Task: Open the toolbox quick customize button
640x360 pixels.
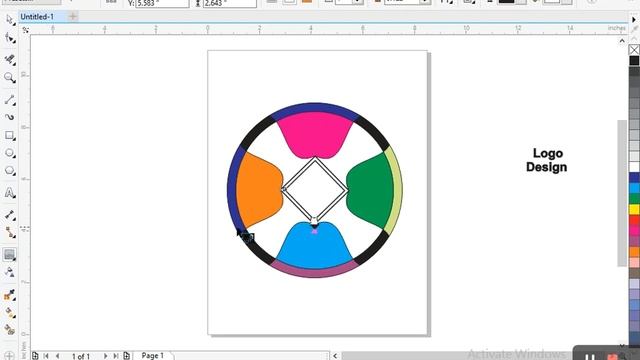Action: (x=9, y=356)
